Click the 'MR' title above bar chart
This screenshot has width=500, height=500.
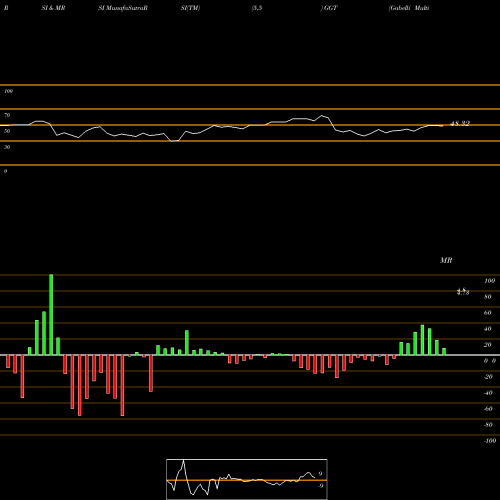446,260
